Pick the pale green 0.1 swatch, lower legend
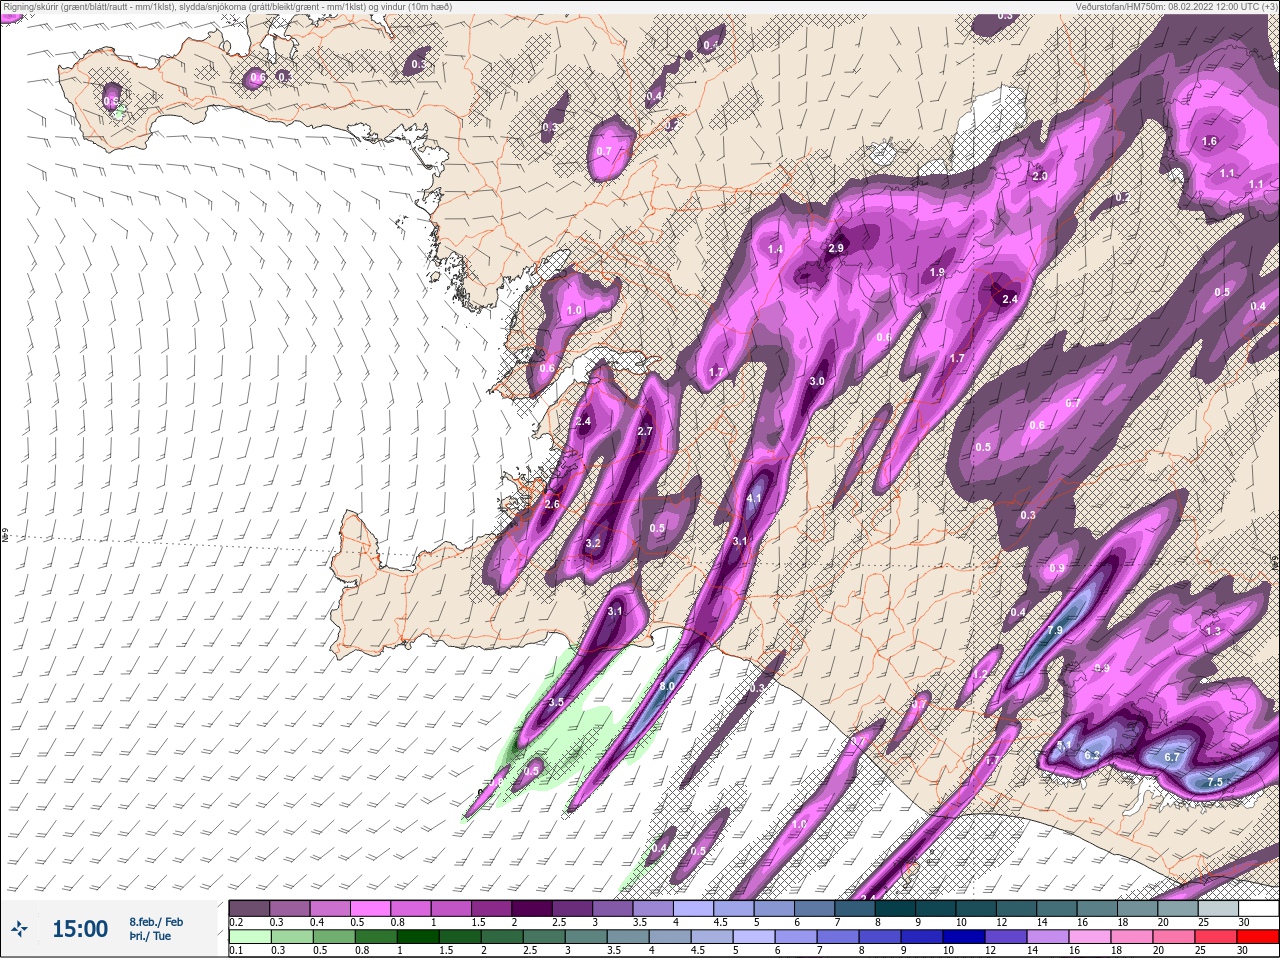Image resolution: width=1280 pixels, height=958 pixels. coord(249,937)
